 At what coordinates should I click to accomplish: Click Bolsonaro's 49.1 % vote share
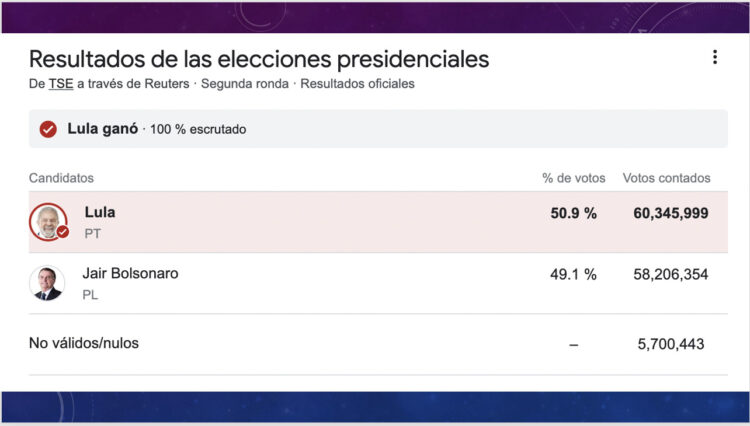pyautogui.click(x=573, y=274)
